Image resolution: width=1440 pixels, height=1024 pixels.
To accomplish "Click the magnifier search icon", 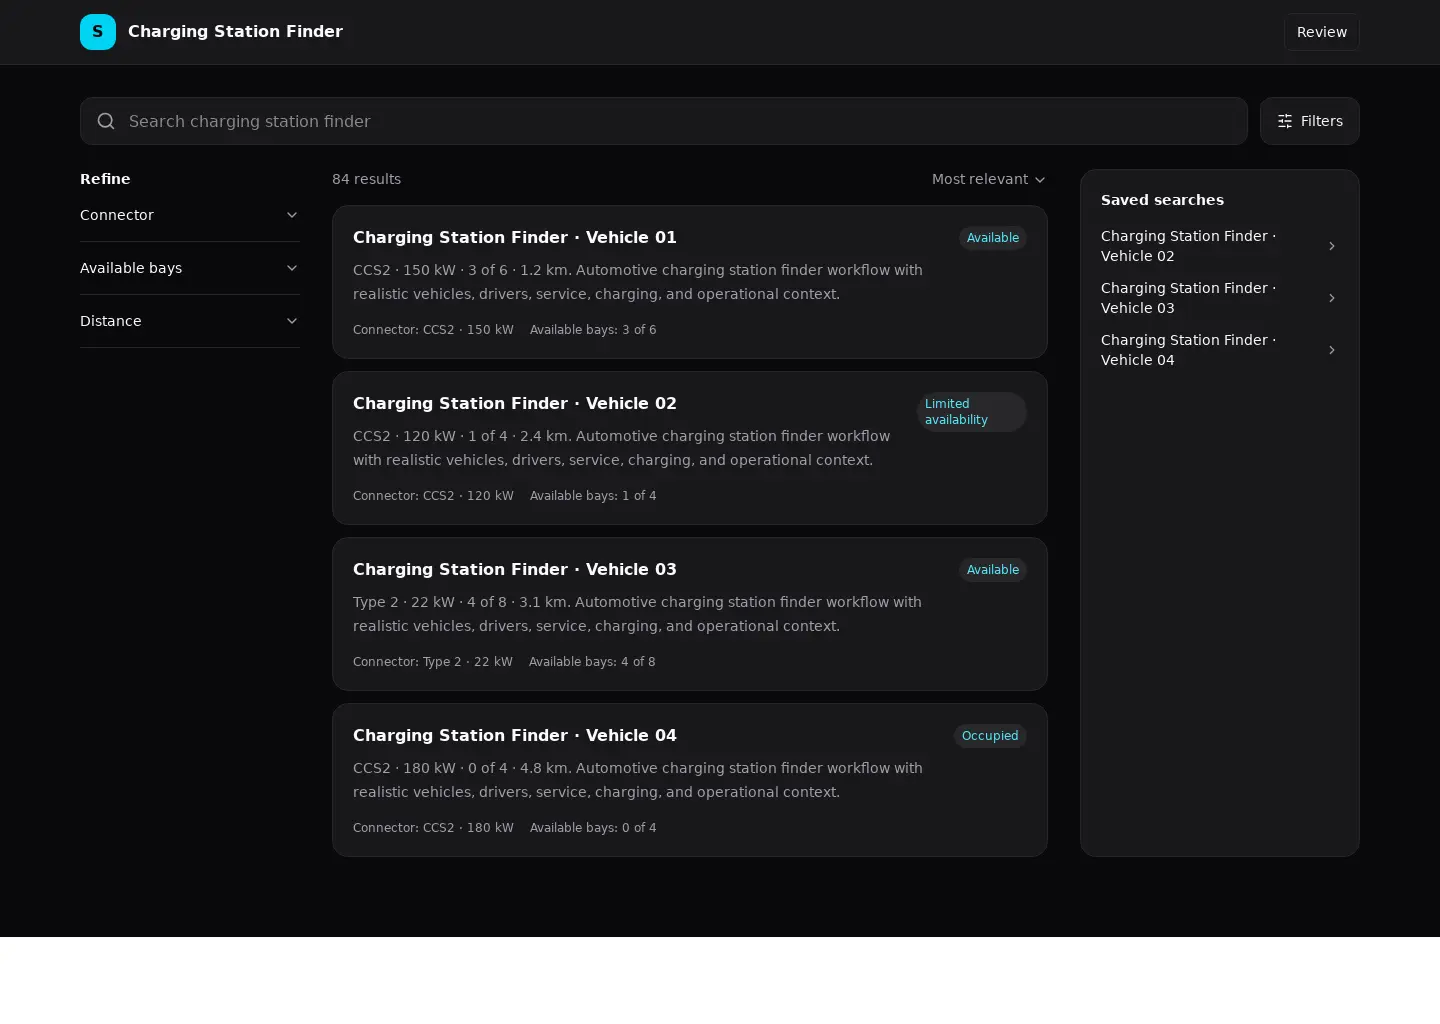I will (x=106, y=121).
